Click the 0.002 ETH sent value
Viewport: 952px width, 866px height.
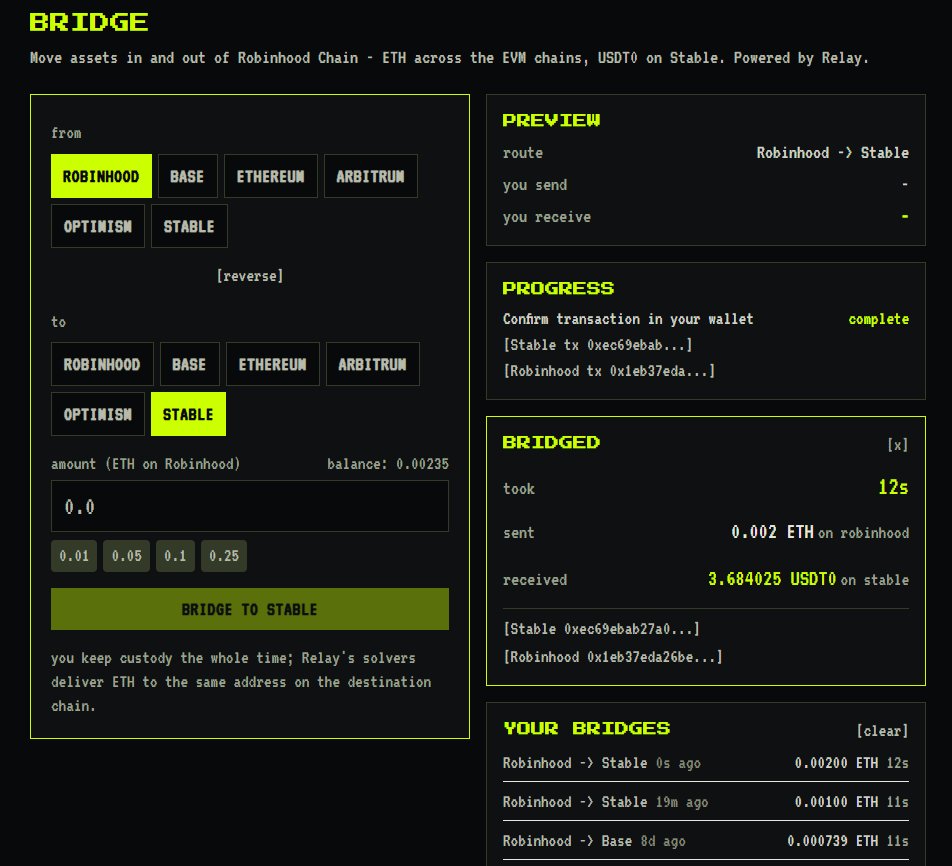pyautogui.click(x=772, y=533)
